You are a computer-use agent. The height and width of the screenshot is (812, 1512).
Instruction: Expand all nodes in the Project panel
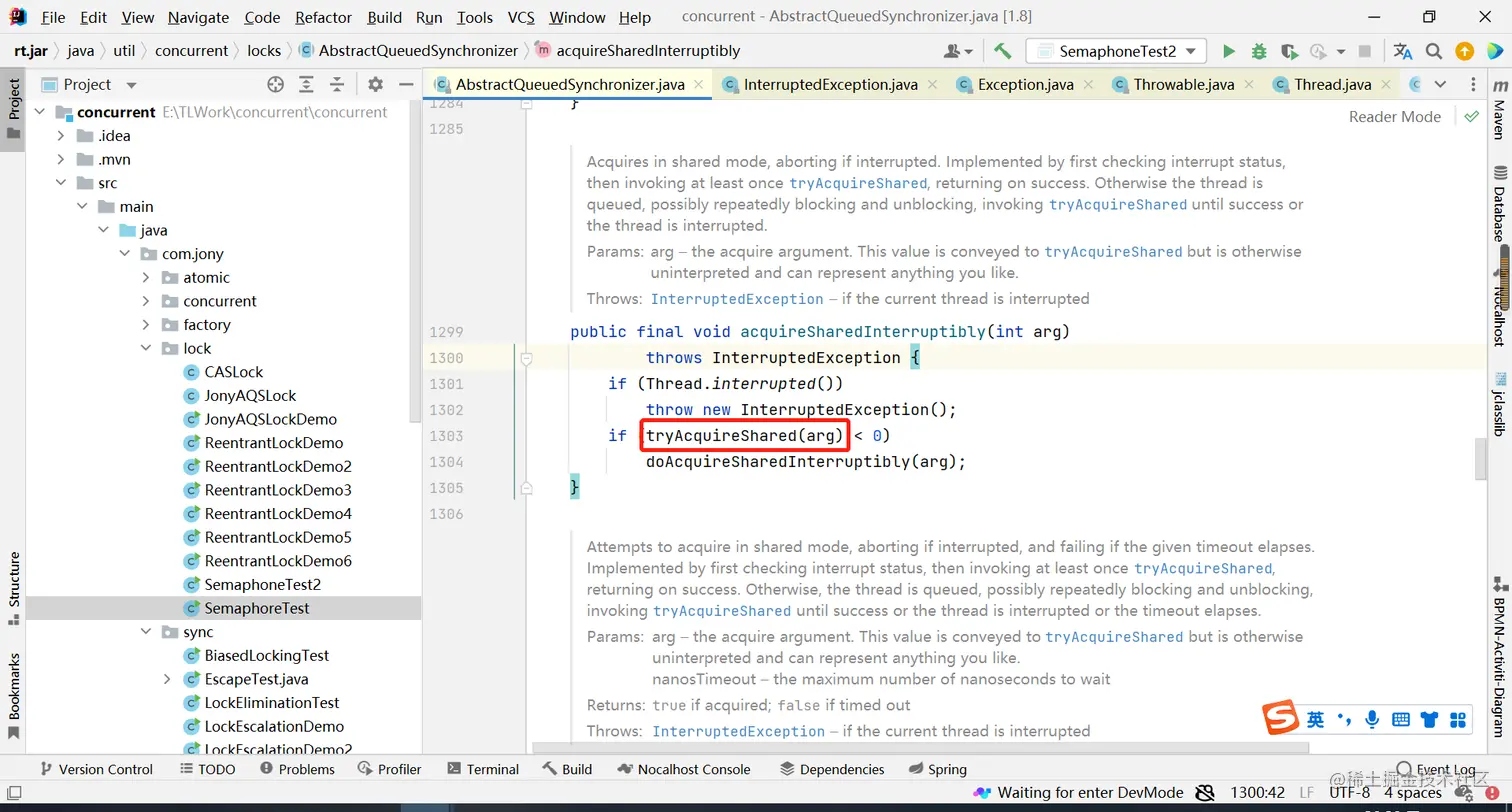click(x=306, y=85)
